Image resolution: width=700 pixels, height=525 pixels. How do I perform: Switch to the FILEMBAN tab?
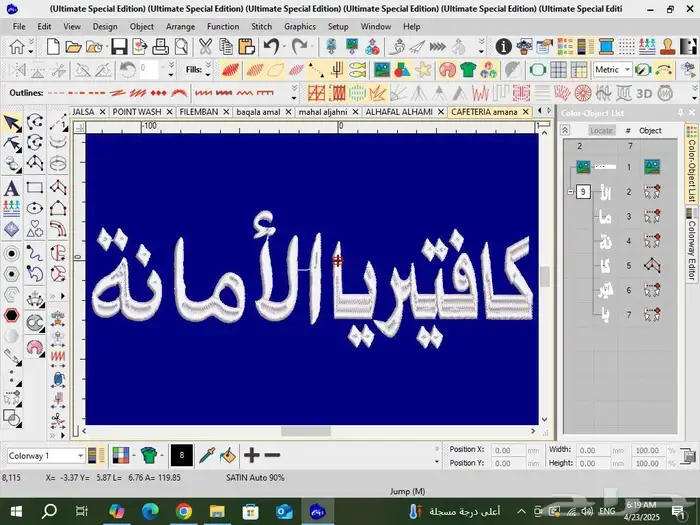coord(199,112)
